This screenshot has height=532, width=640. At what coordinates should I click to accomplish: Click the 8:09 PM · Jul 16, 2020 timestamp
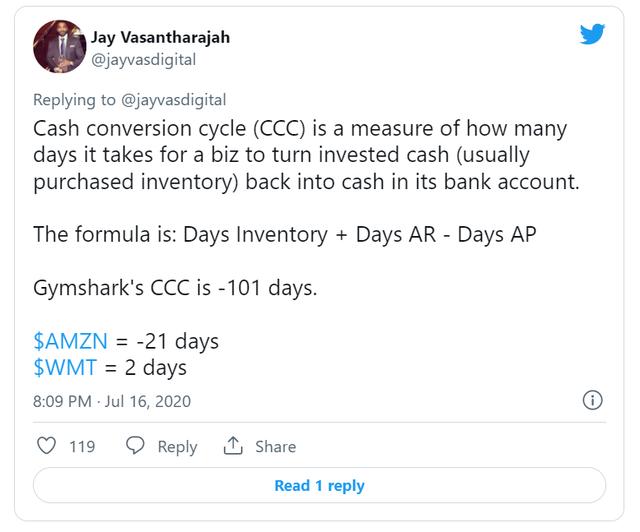(x=112, y=401)
